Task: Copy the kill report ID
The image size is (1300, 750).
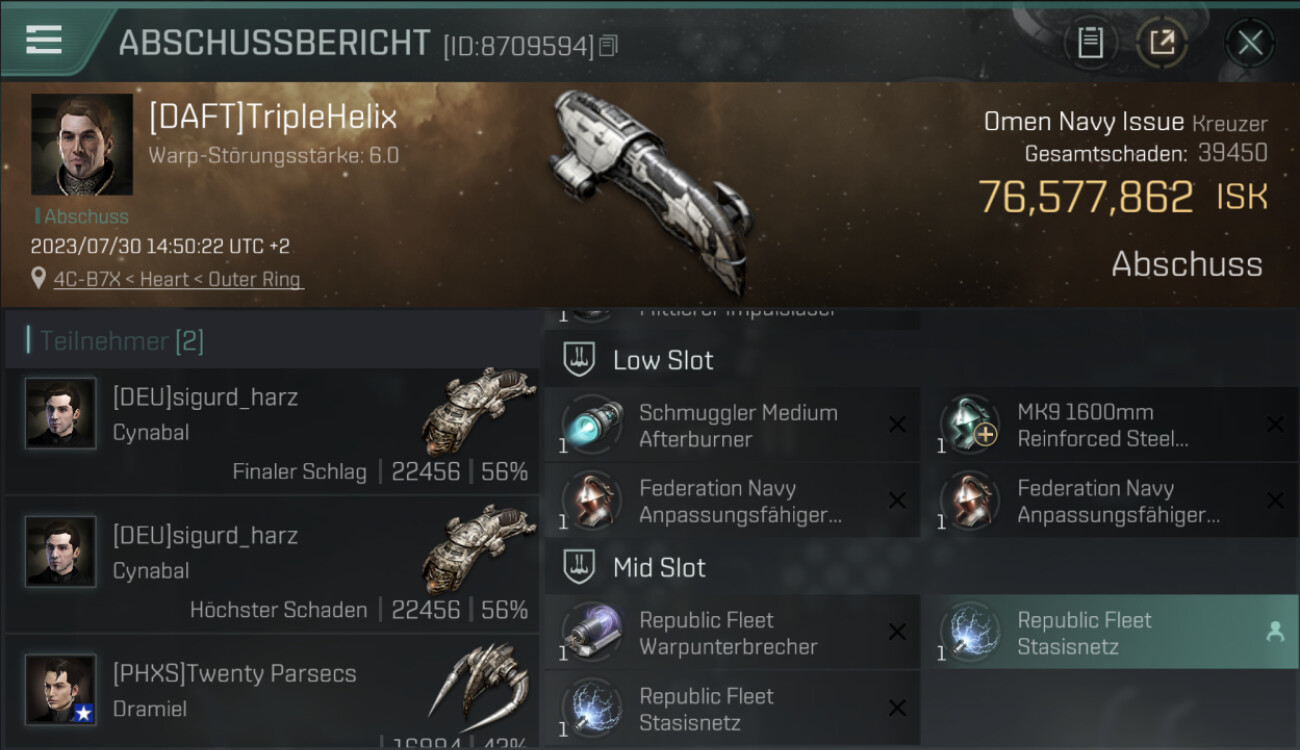Action: (x=609, y=45)
